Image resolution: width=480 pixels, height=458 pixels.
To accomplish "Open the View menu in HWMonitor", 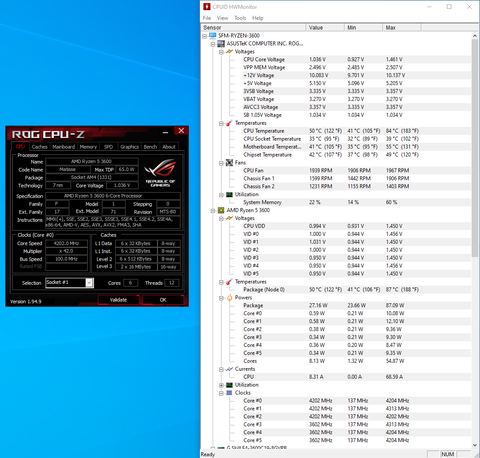I will [222, 18].
